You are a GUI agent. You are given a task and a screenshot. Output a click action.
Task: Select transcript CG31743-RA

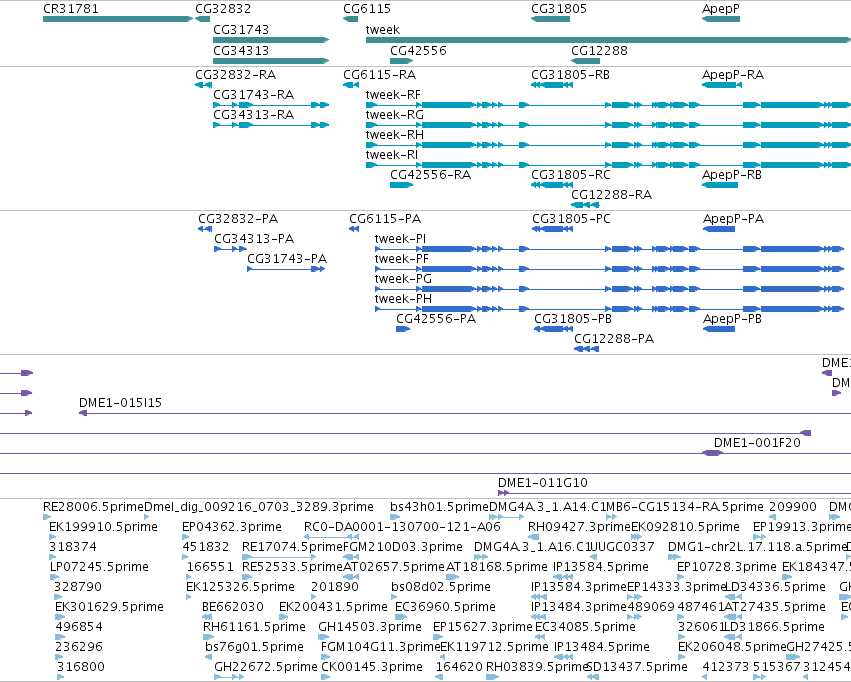coord(271,105)
